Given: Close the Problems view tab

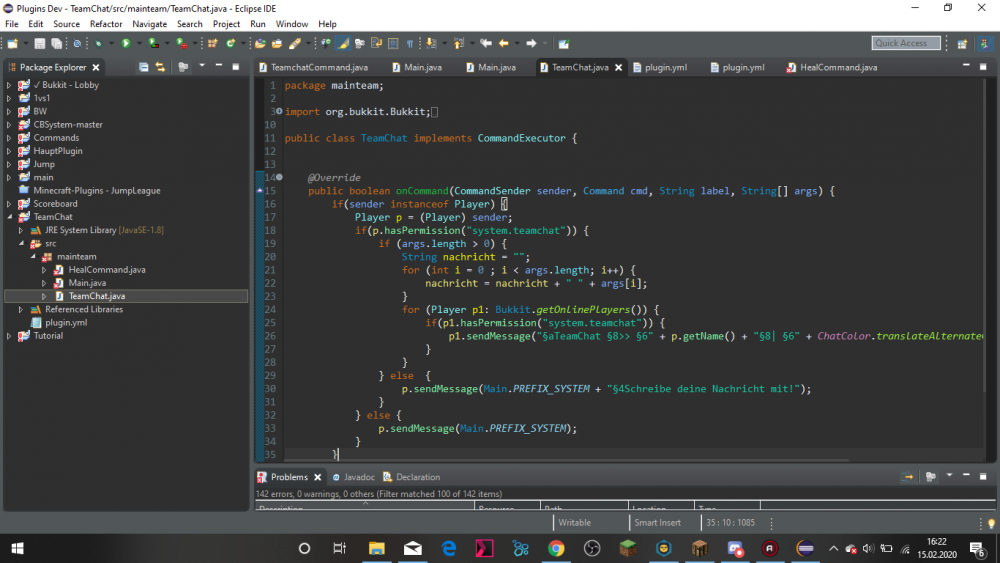Looking at the screenshot, I should pyautogui.click(x=318, y=477).
